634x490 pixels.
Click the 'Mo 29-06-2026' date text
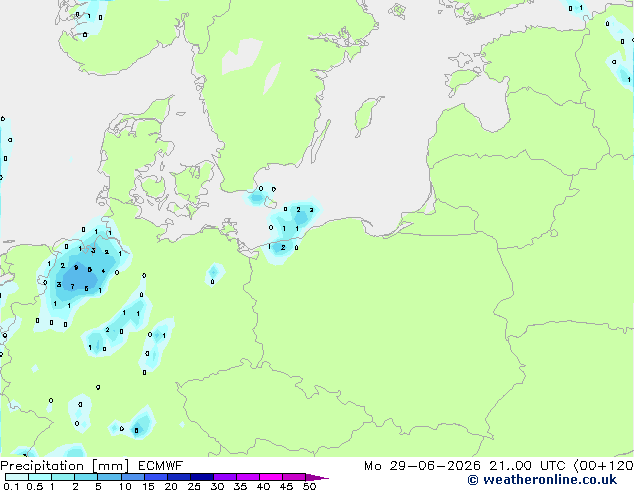422,466
